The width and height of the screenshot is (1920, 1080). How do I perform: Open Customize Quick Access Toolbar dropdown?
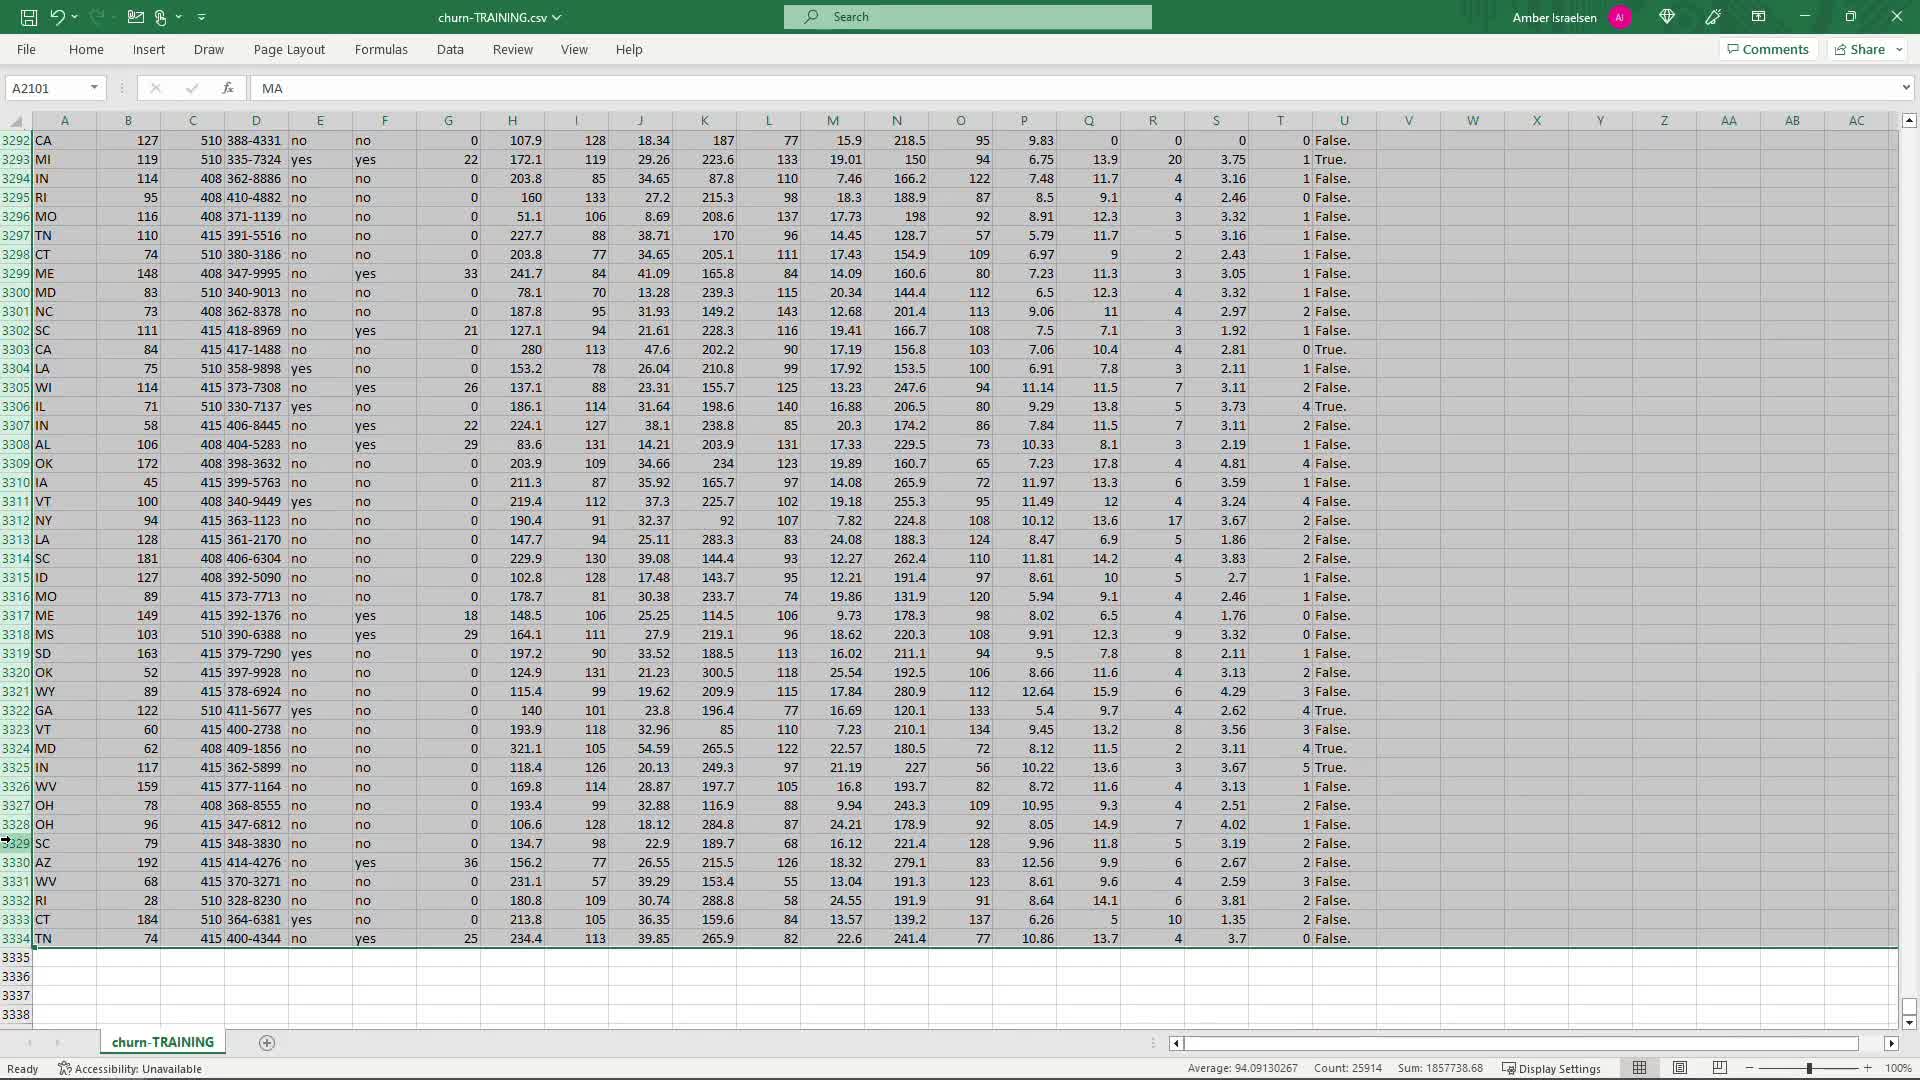click(202, 17)
